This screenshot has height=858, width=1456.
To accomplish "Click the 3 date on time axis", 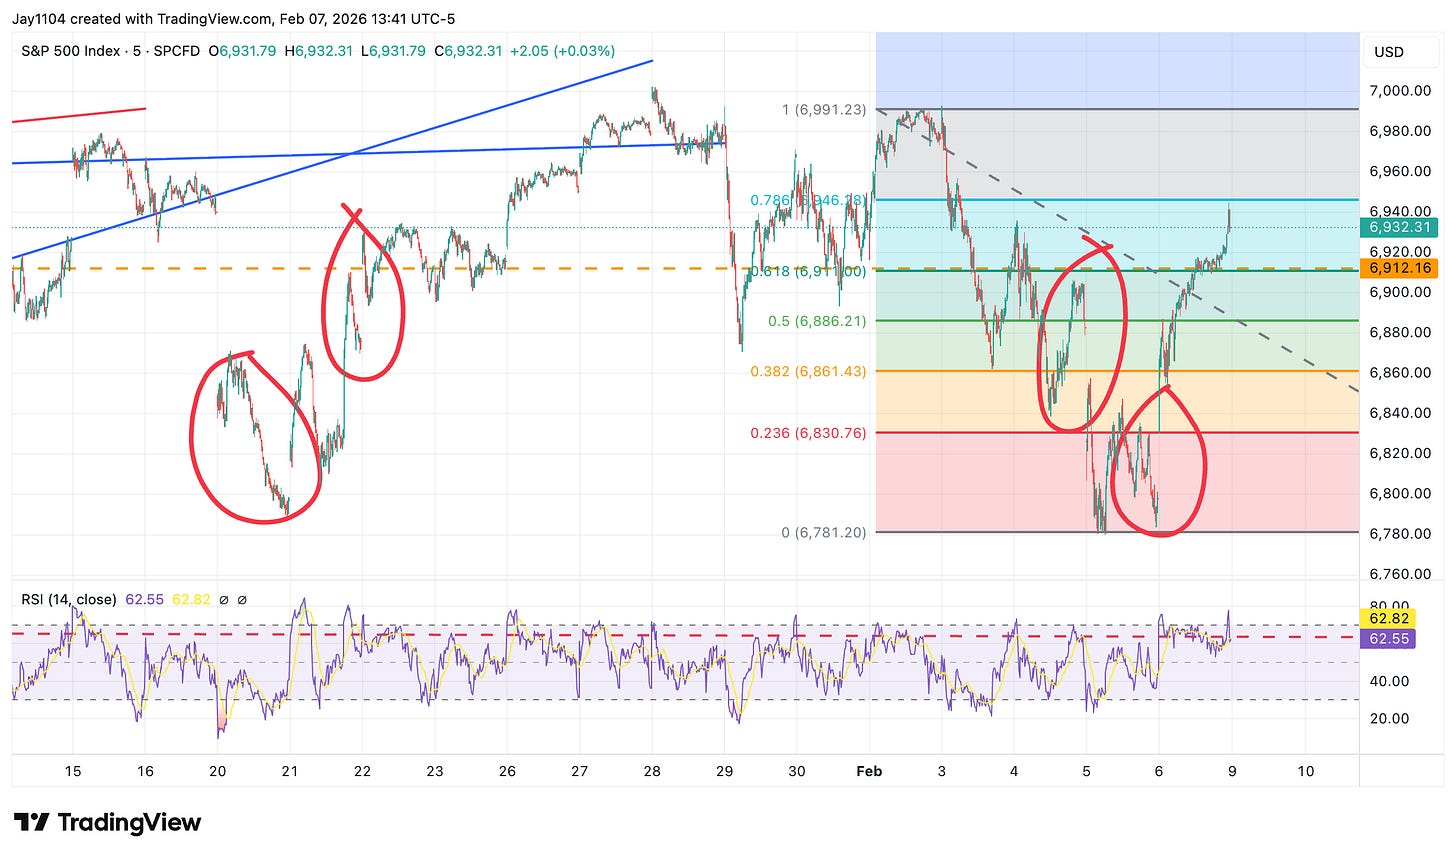I will [x=942, y=771].
